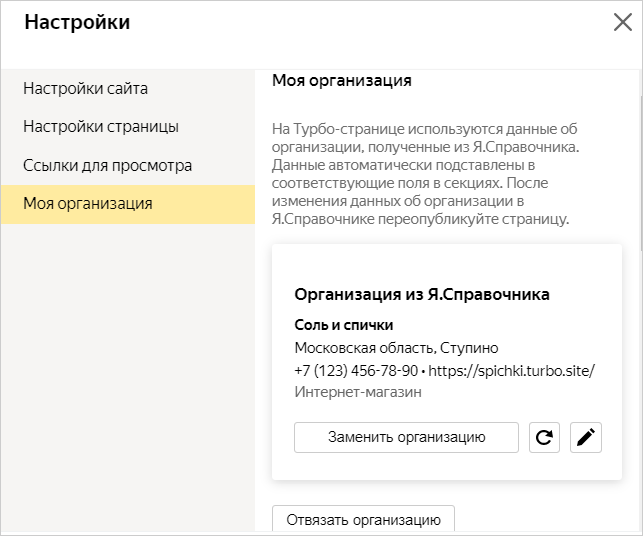Click the phone number +7 (123) 456-78-90

pyautogui.click(x=356, y=370)
